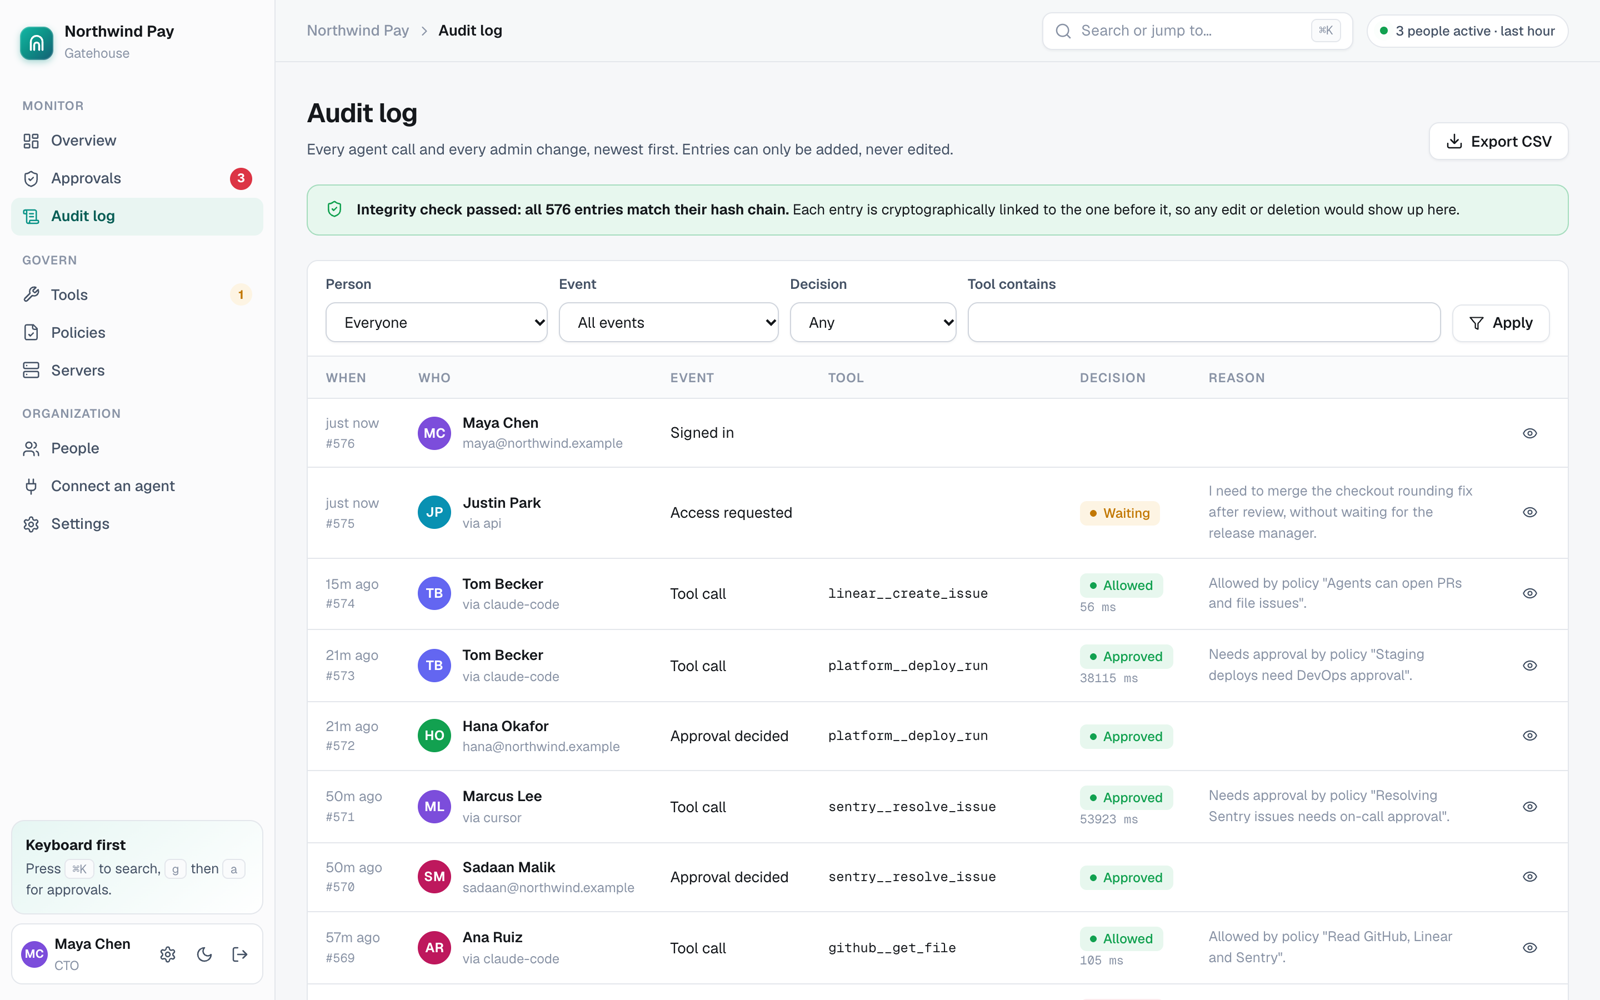Click the Tools wrench icon
This screenshot has height=1000, width=1600.
pyautogui.click(x=31, y=295)
